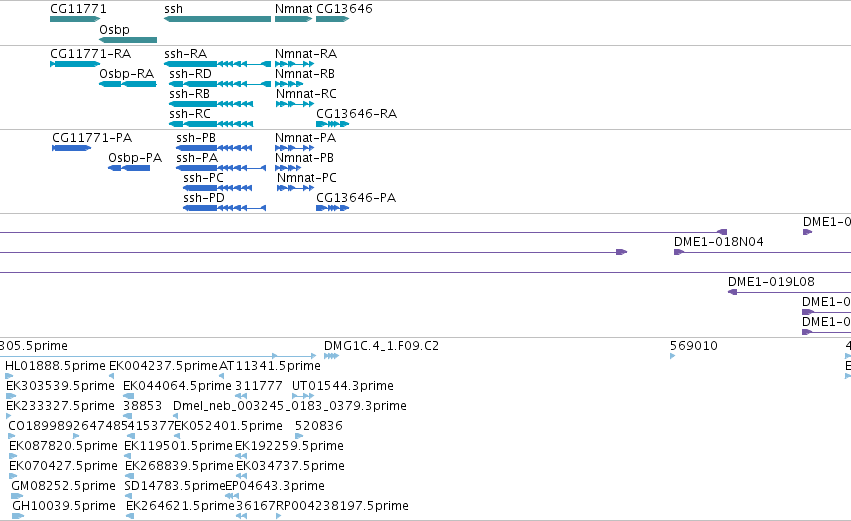Select the Osbp gene bar

(x=128, y=40)
